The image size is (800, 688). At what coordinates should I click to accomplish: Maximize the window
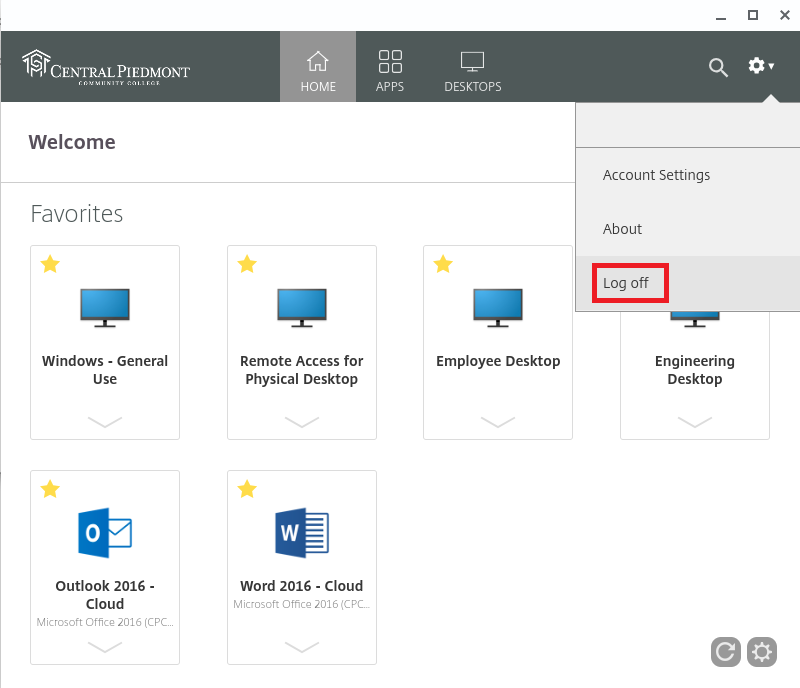click(x=753, y=15)
